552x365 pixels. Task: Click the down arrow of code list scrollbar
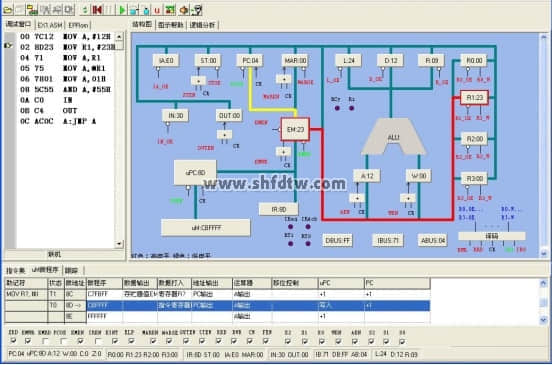pos(119,244)
